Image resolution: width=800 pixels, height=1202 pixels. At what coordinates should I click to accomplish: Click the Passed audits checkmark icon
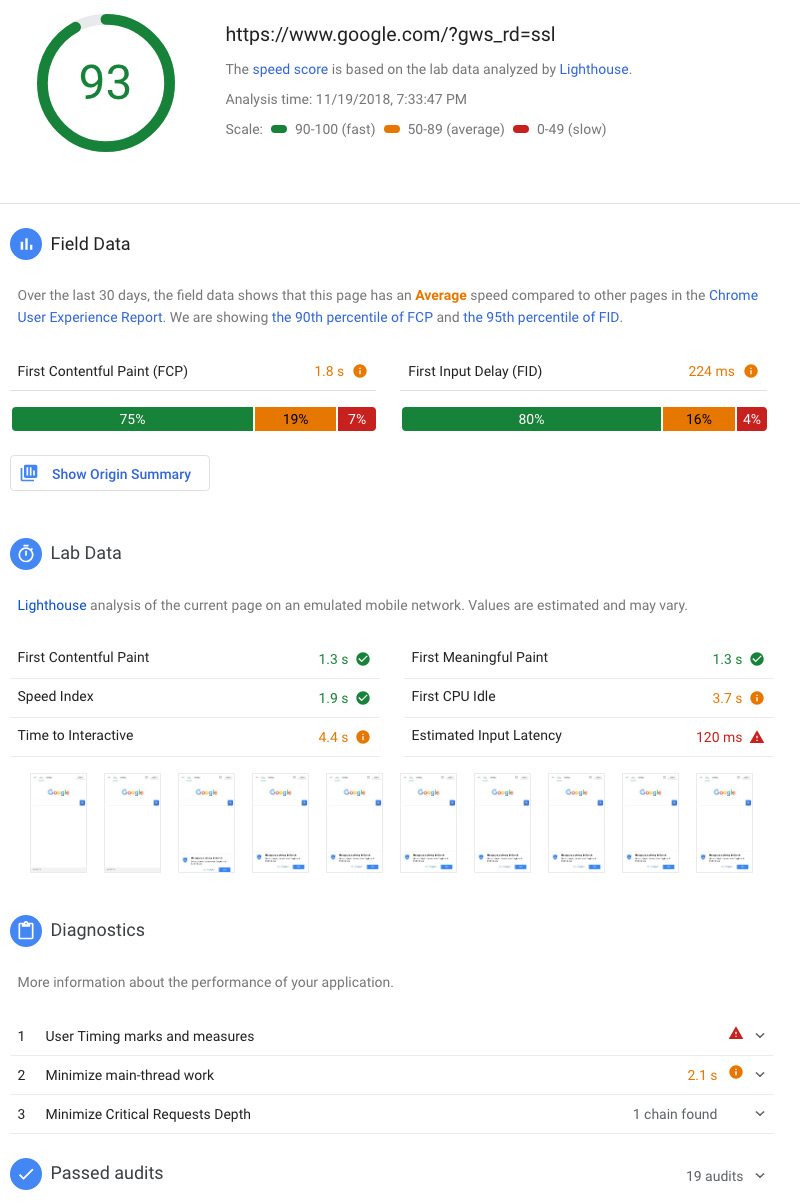[26, 1173]
